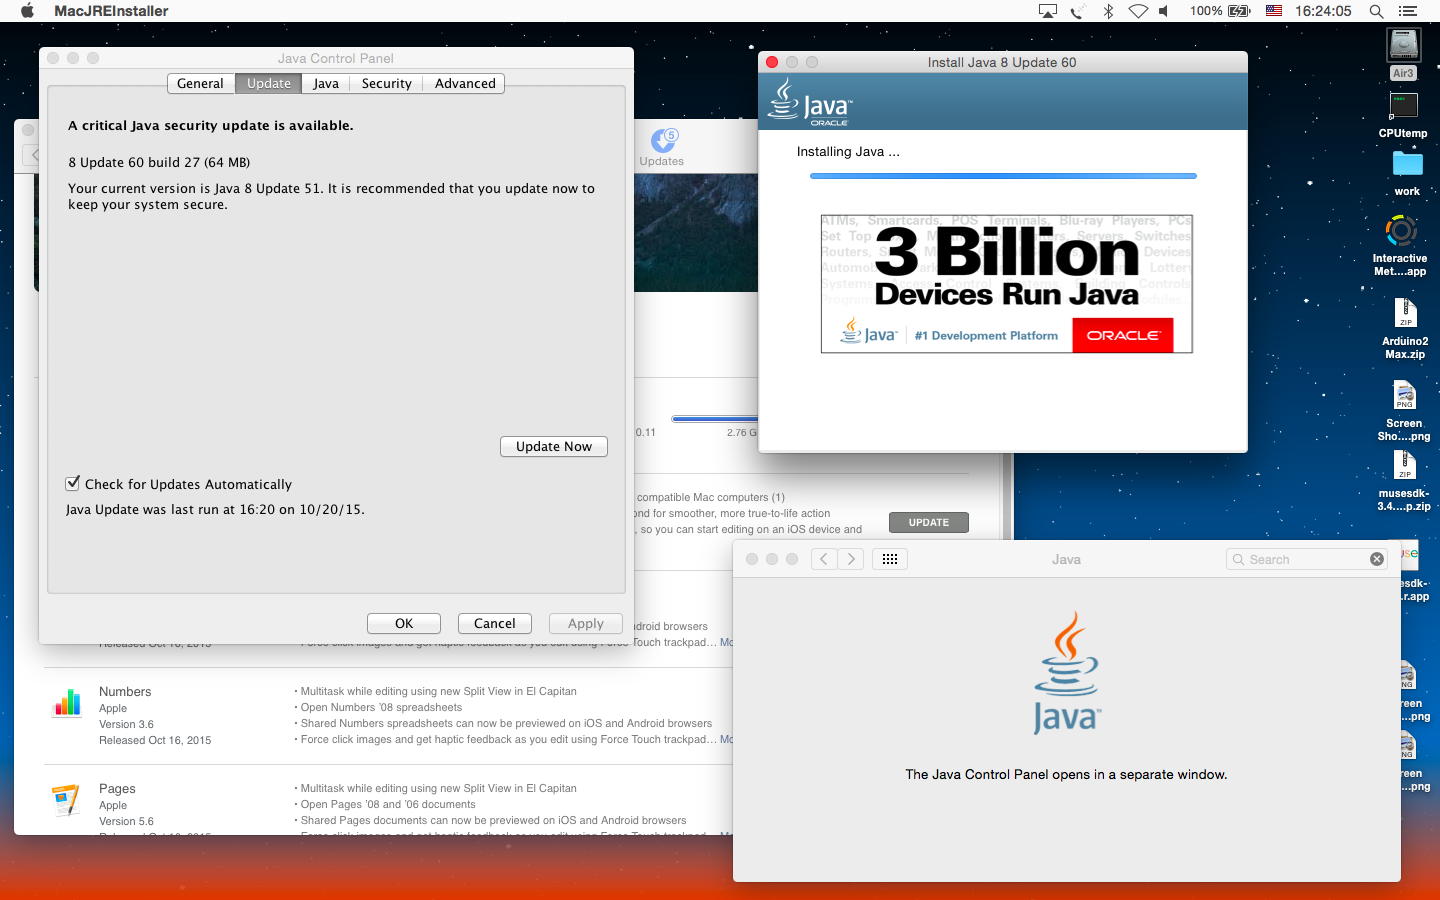Confirm with the OK button
The height and width of the screenshot is (900, 1440).
pos(404,623)
